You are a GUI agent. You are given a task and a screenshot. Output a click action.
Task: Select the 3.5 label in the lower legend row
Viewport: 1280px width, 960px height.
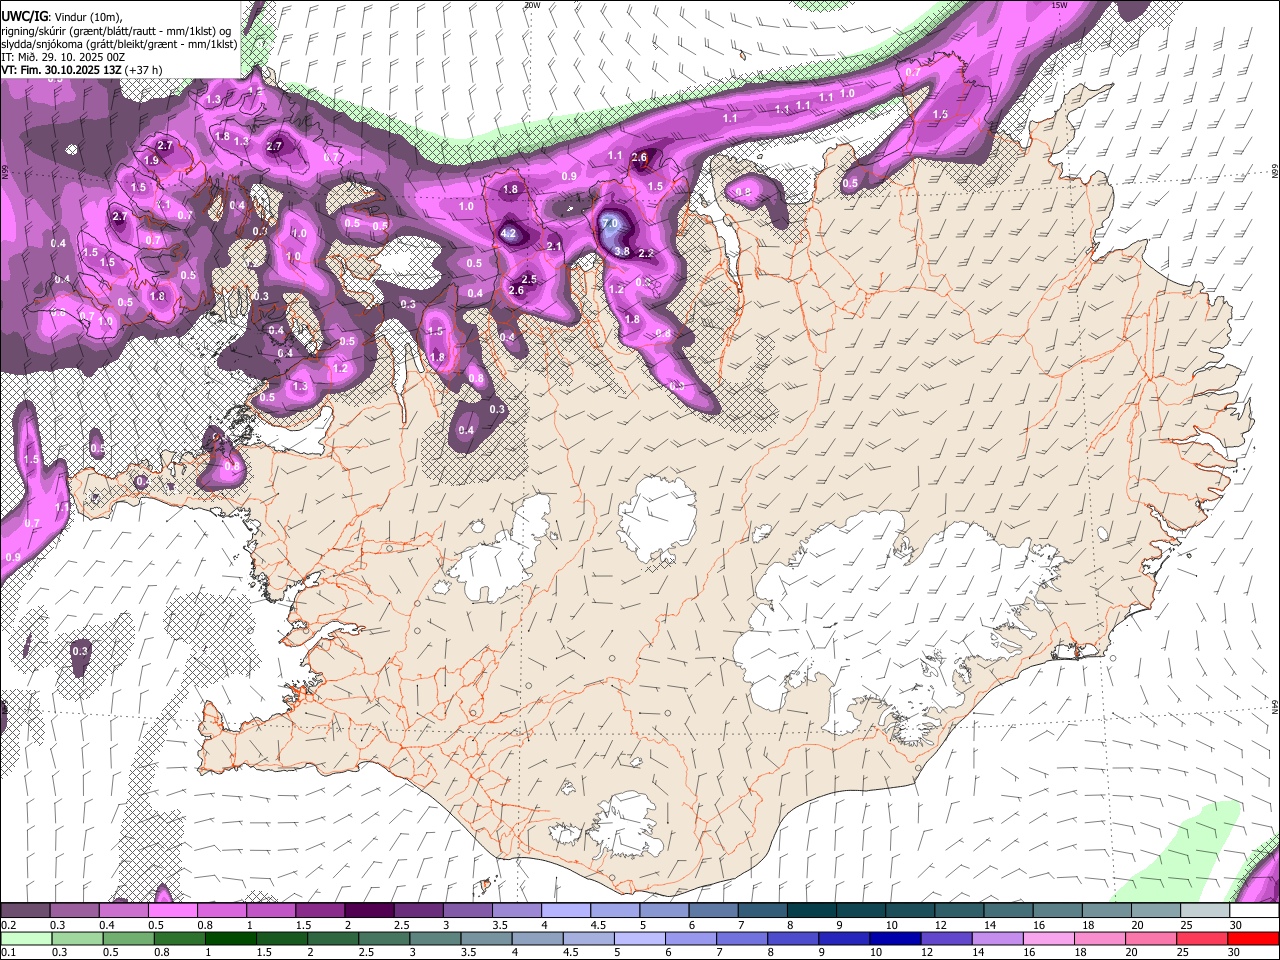pyautogui.click(x=468, y=952)
